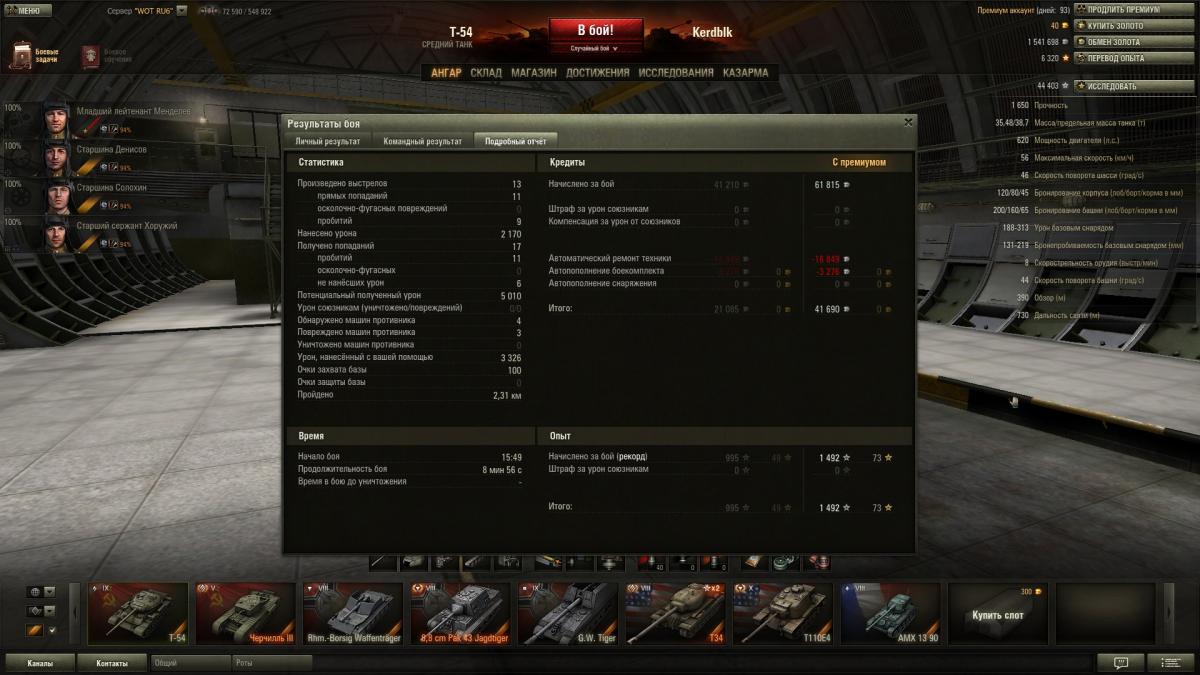
Task: Open the Общий chat channel tab
Action: coord(190,663)
